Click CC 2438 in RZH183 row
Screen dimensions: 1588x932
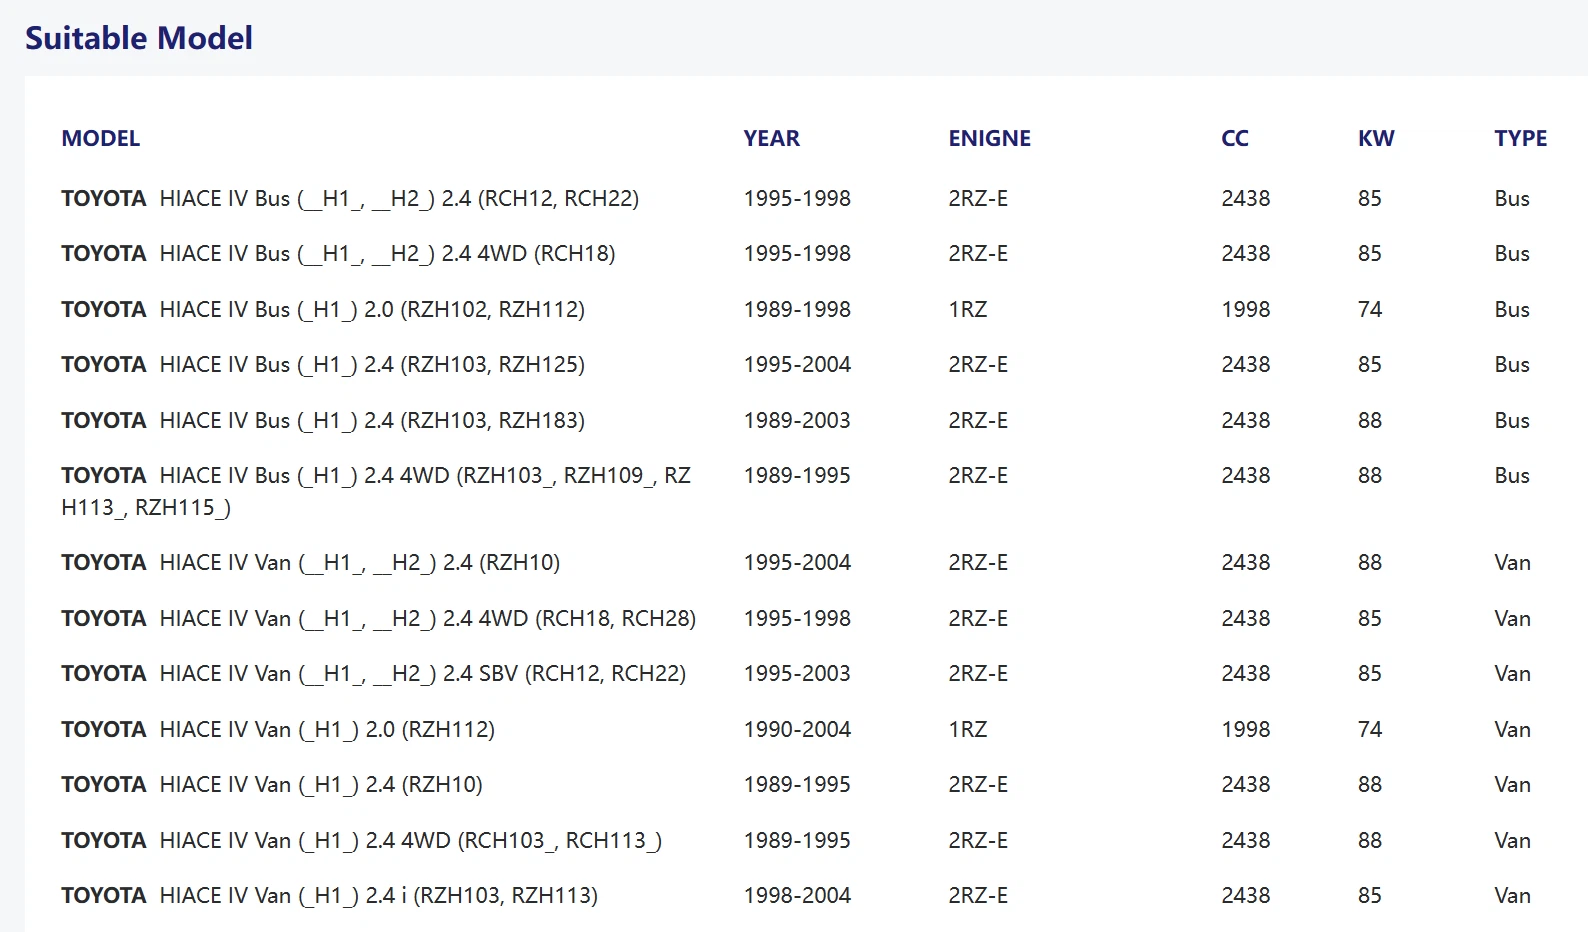click(1246, 420)
